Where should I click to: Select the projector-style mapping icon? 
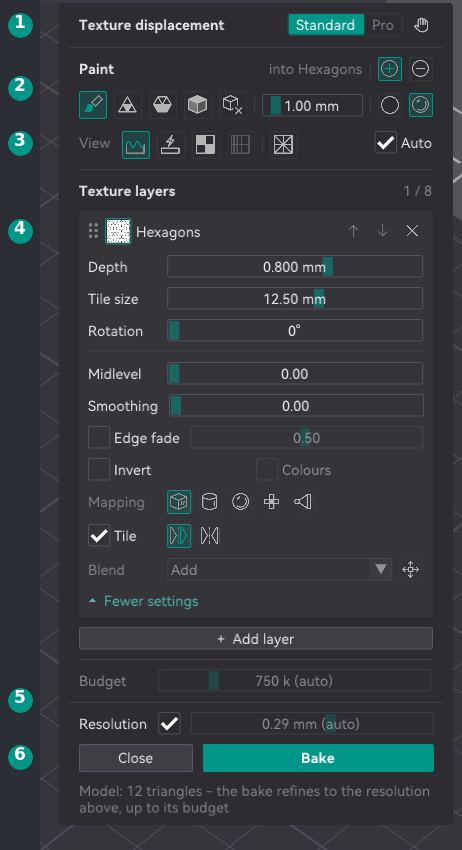coord(303,502)
